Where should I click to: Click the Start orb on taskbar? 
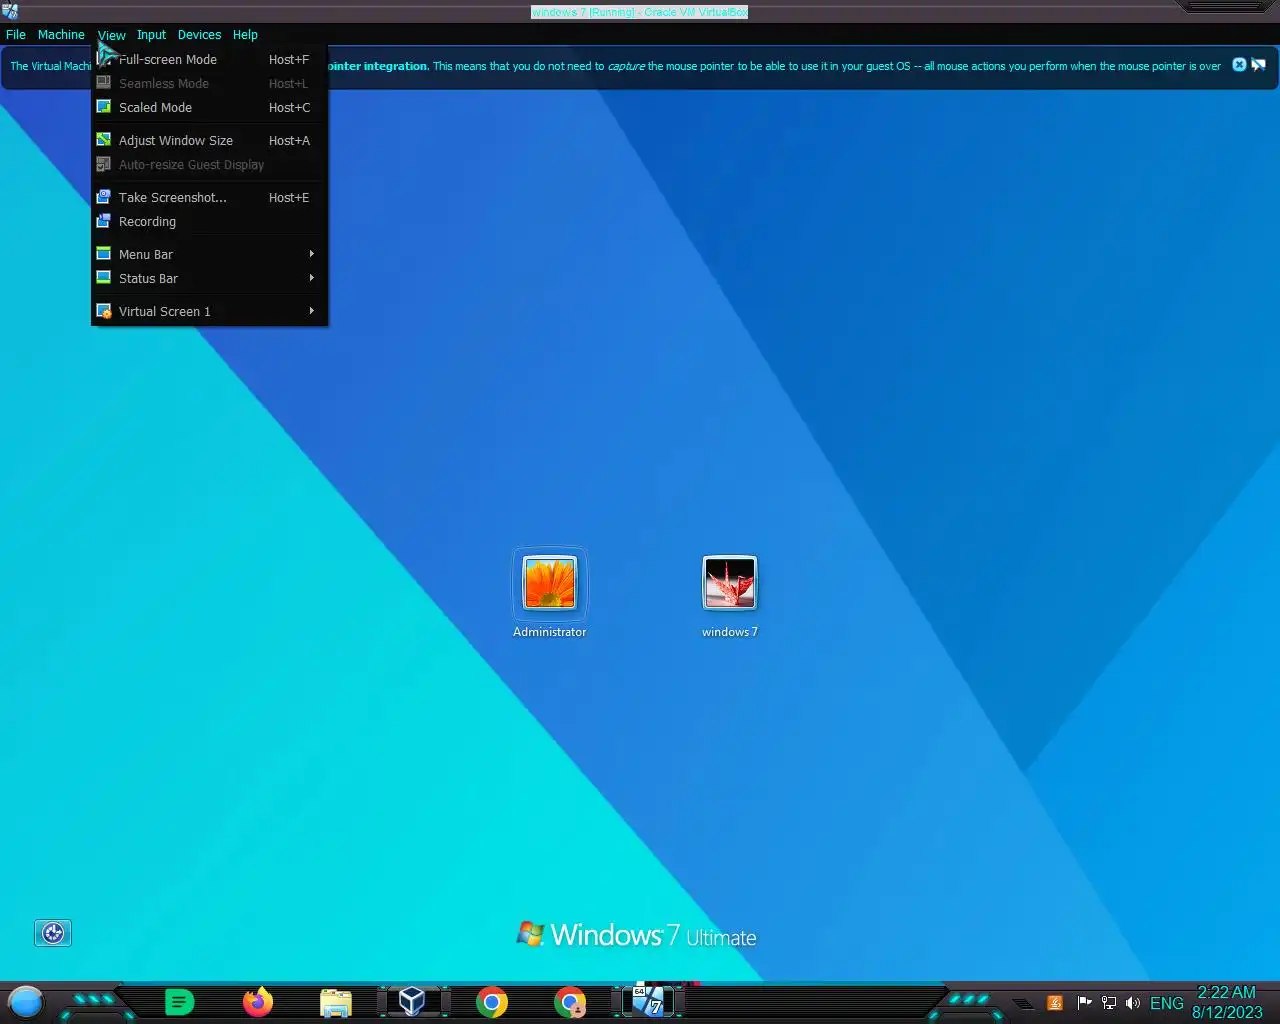click(x=26, y=1001)
